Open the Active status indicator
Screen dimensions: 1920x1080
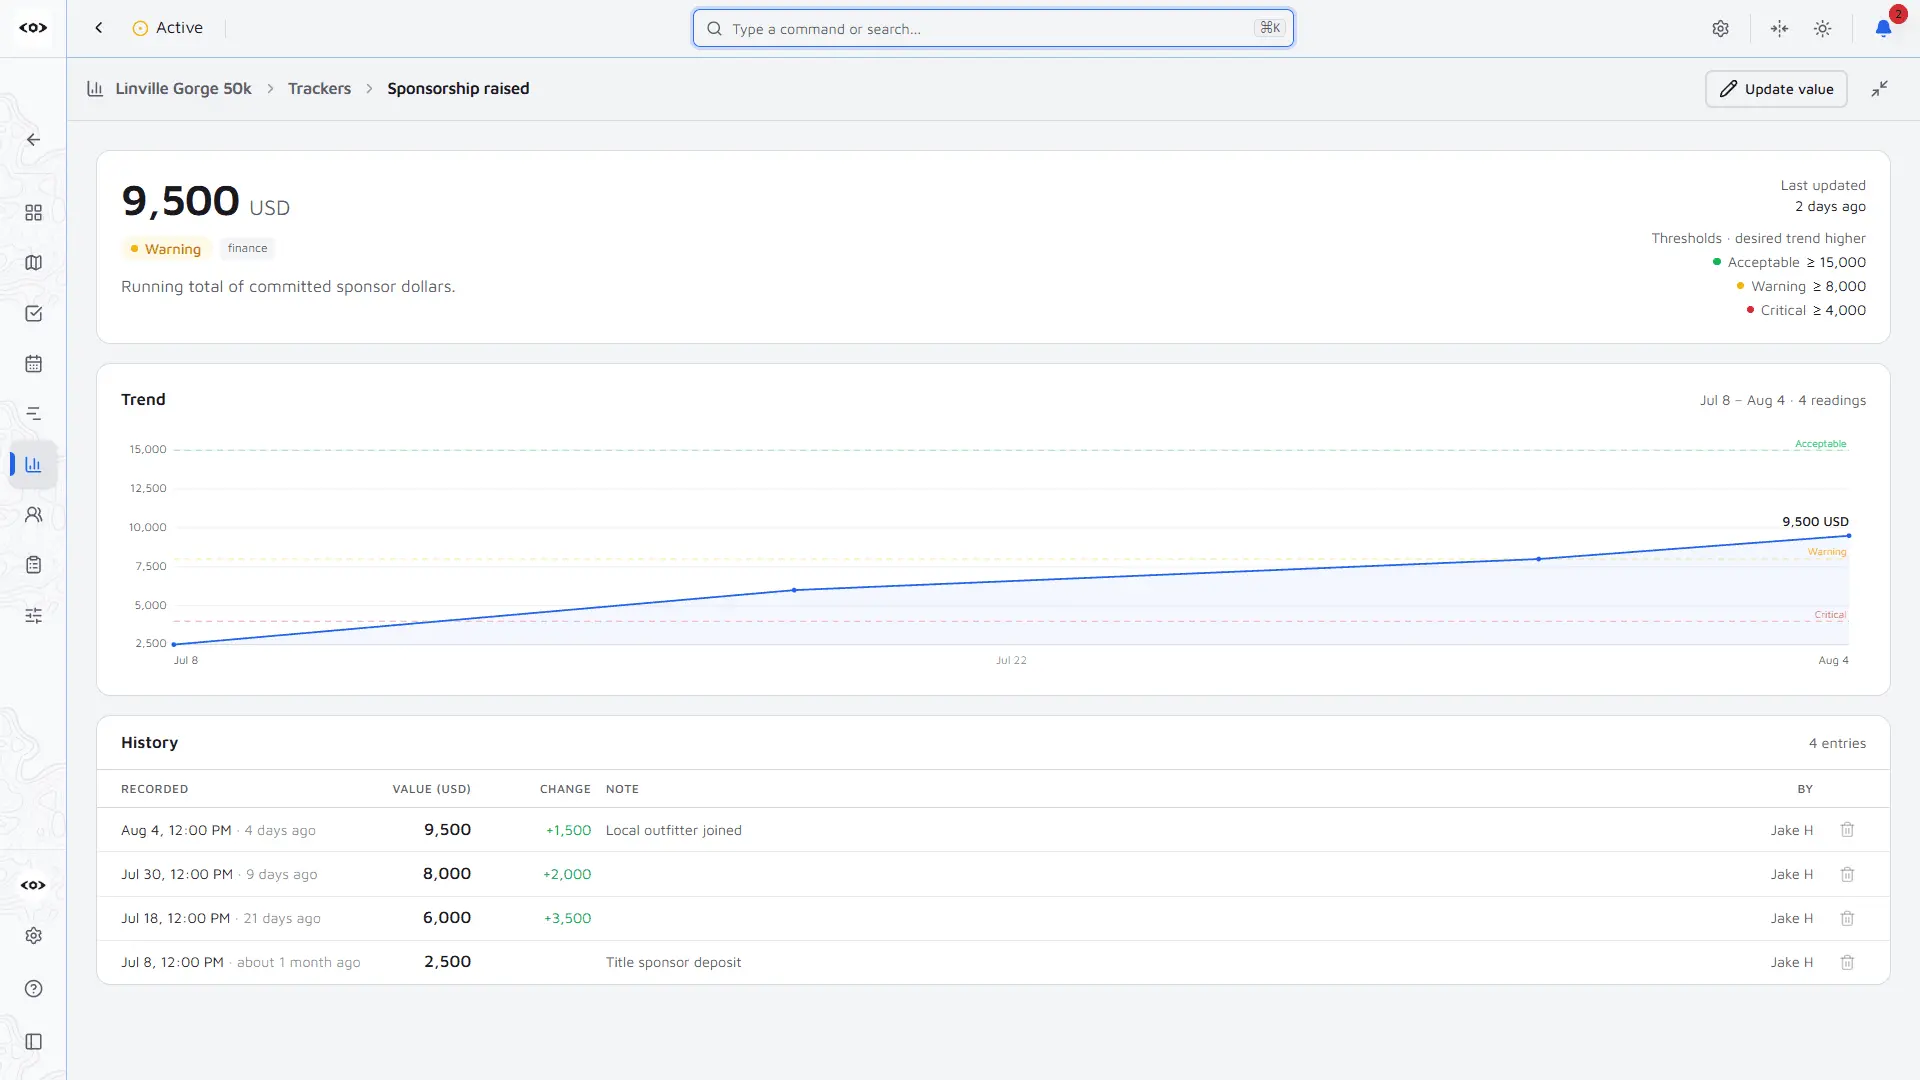tap(168, 28)
